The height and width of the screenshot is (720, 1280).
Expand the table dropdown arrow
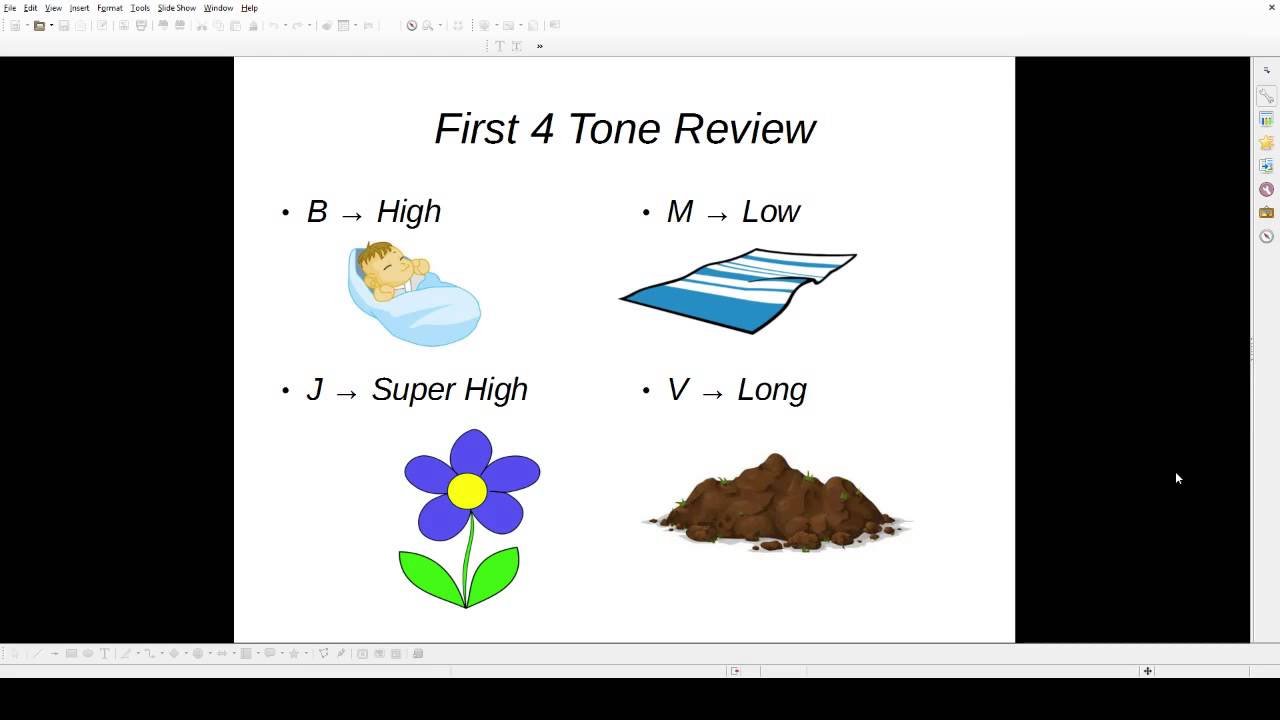point(355,25)
